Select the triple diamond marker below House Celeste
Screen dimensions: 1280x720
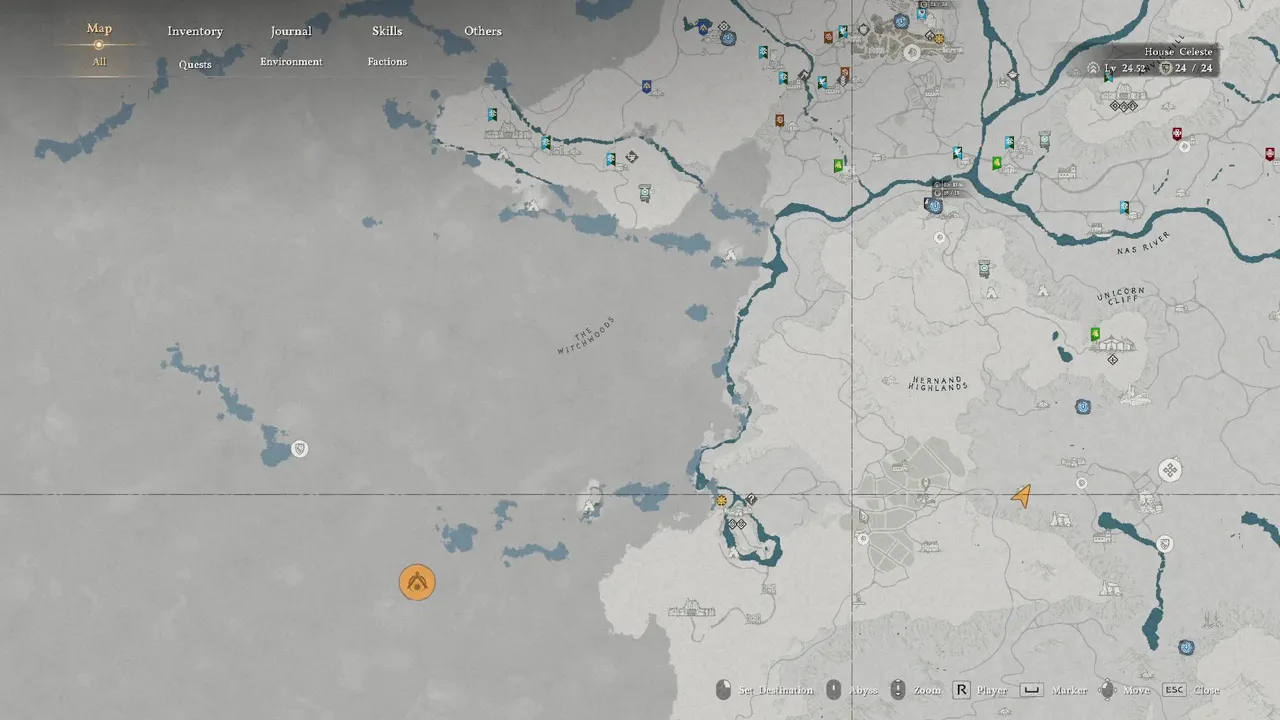point(1123,106)
